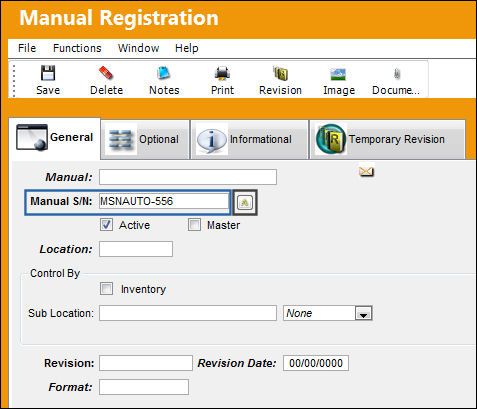
Task: Click the Sub Location text field
Action: 188,313
